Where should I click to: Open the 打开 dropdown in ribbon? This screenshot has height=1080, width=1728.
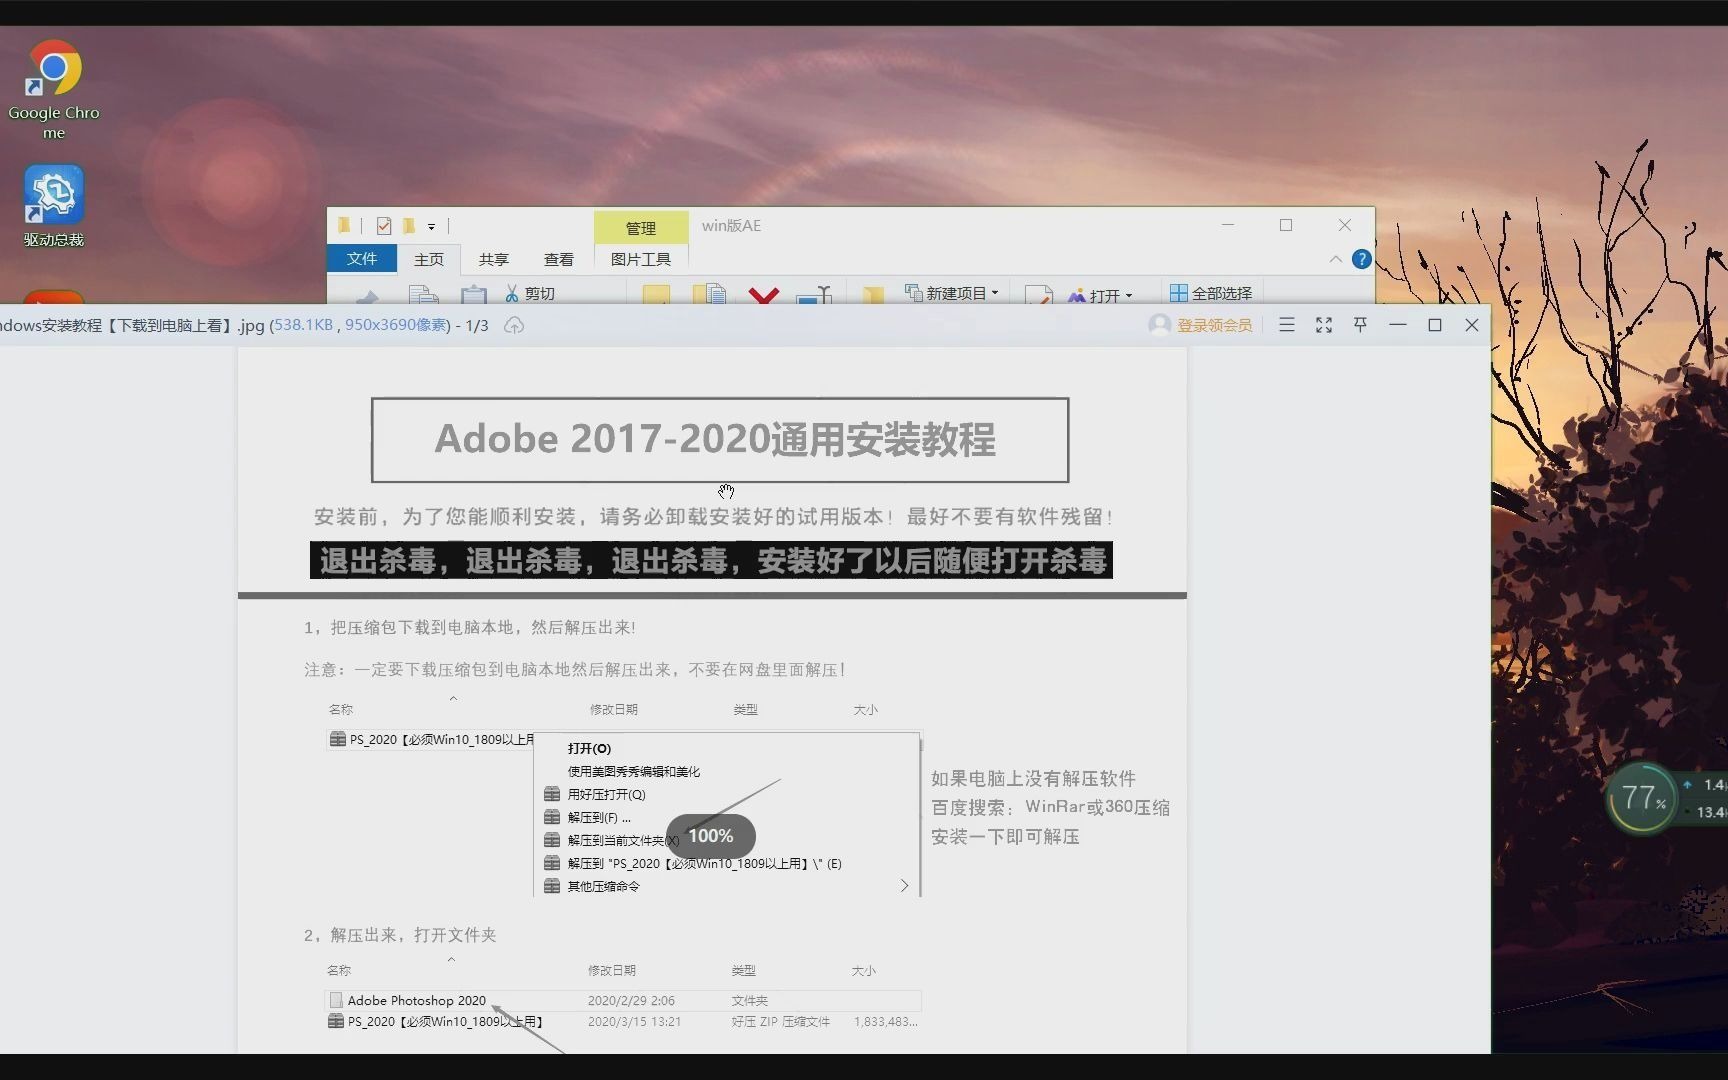click(x=1100, y=295)
